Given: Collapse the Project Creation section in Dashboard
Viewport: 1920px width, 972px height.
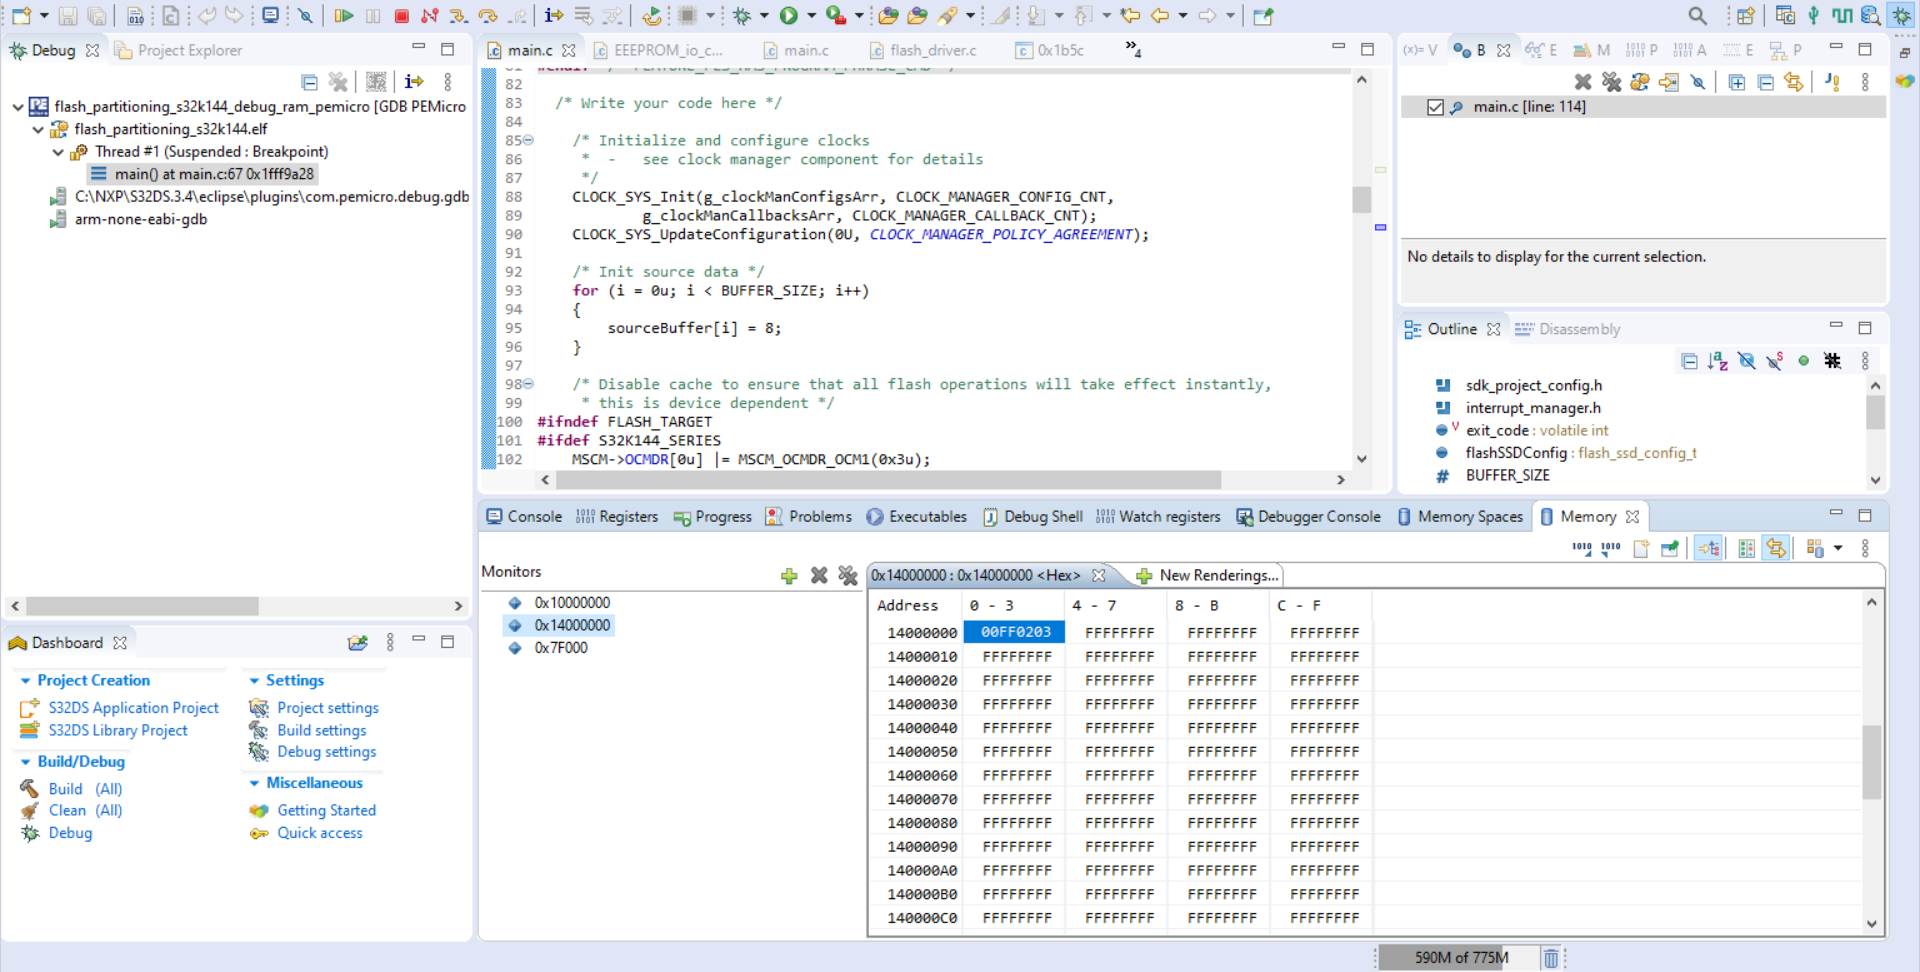Looking at the screenshot, I should click(x=24, y=680).
